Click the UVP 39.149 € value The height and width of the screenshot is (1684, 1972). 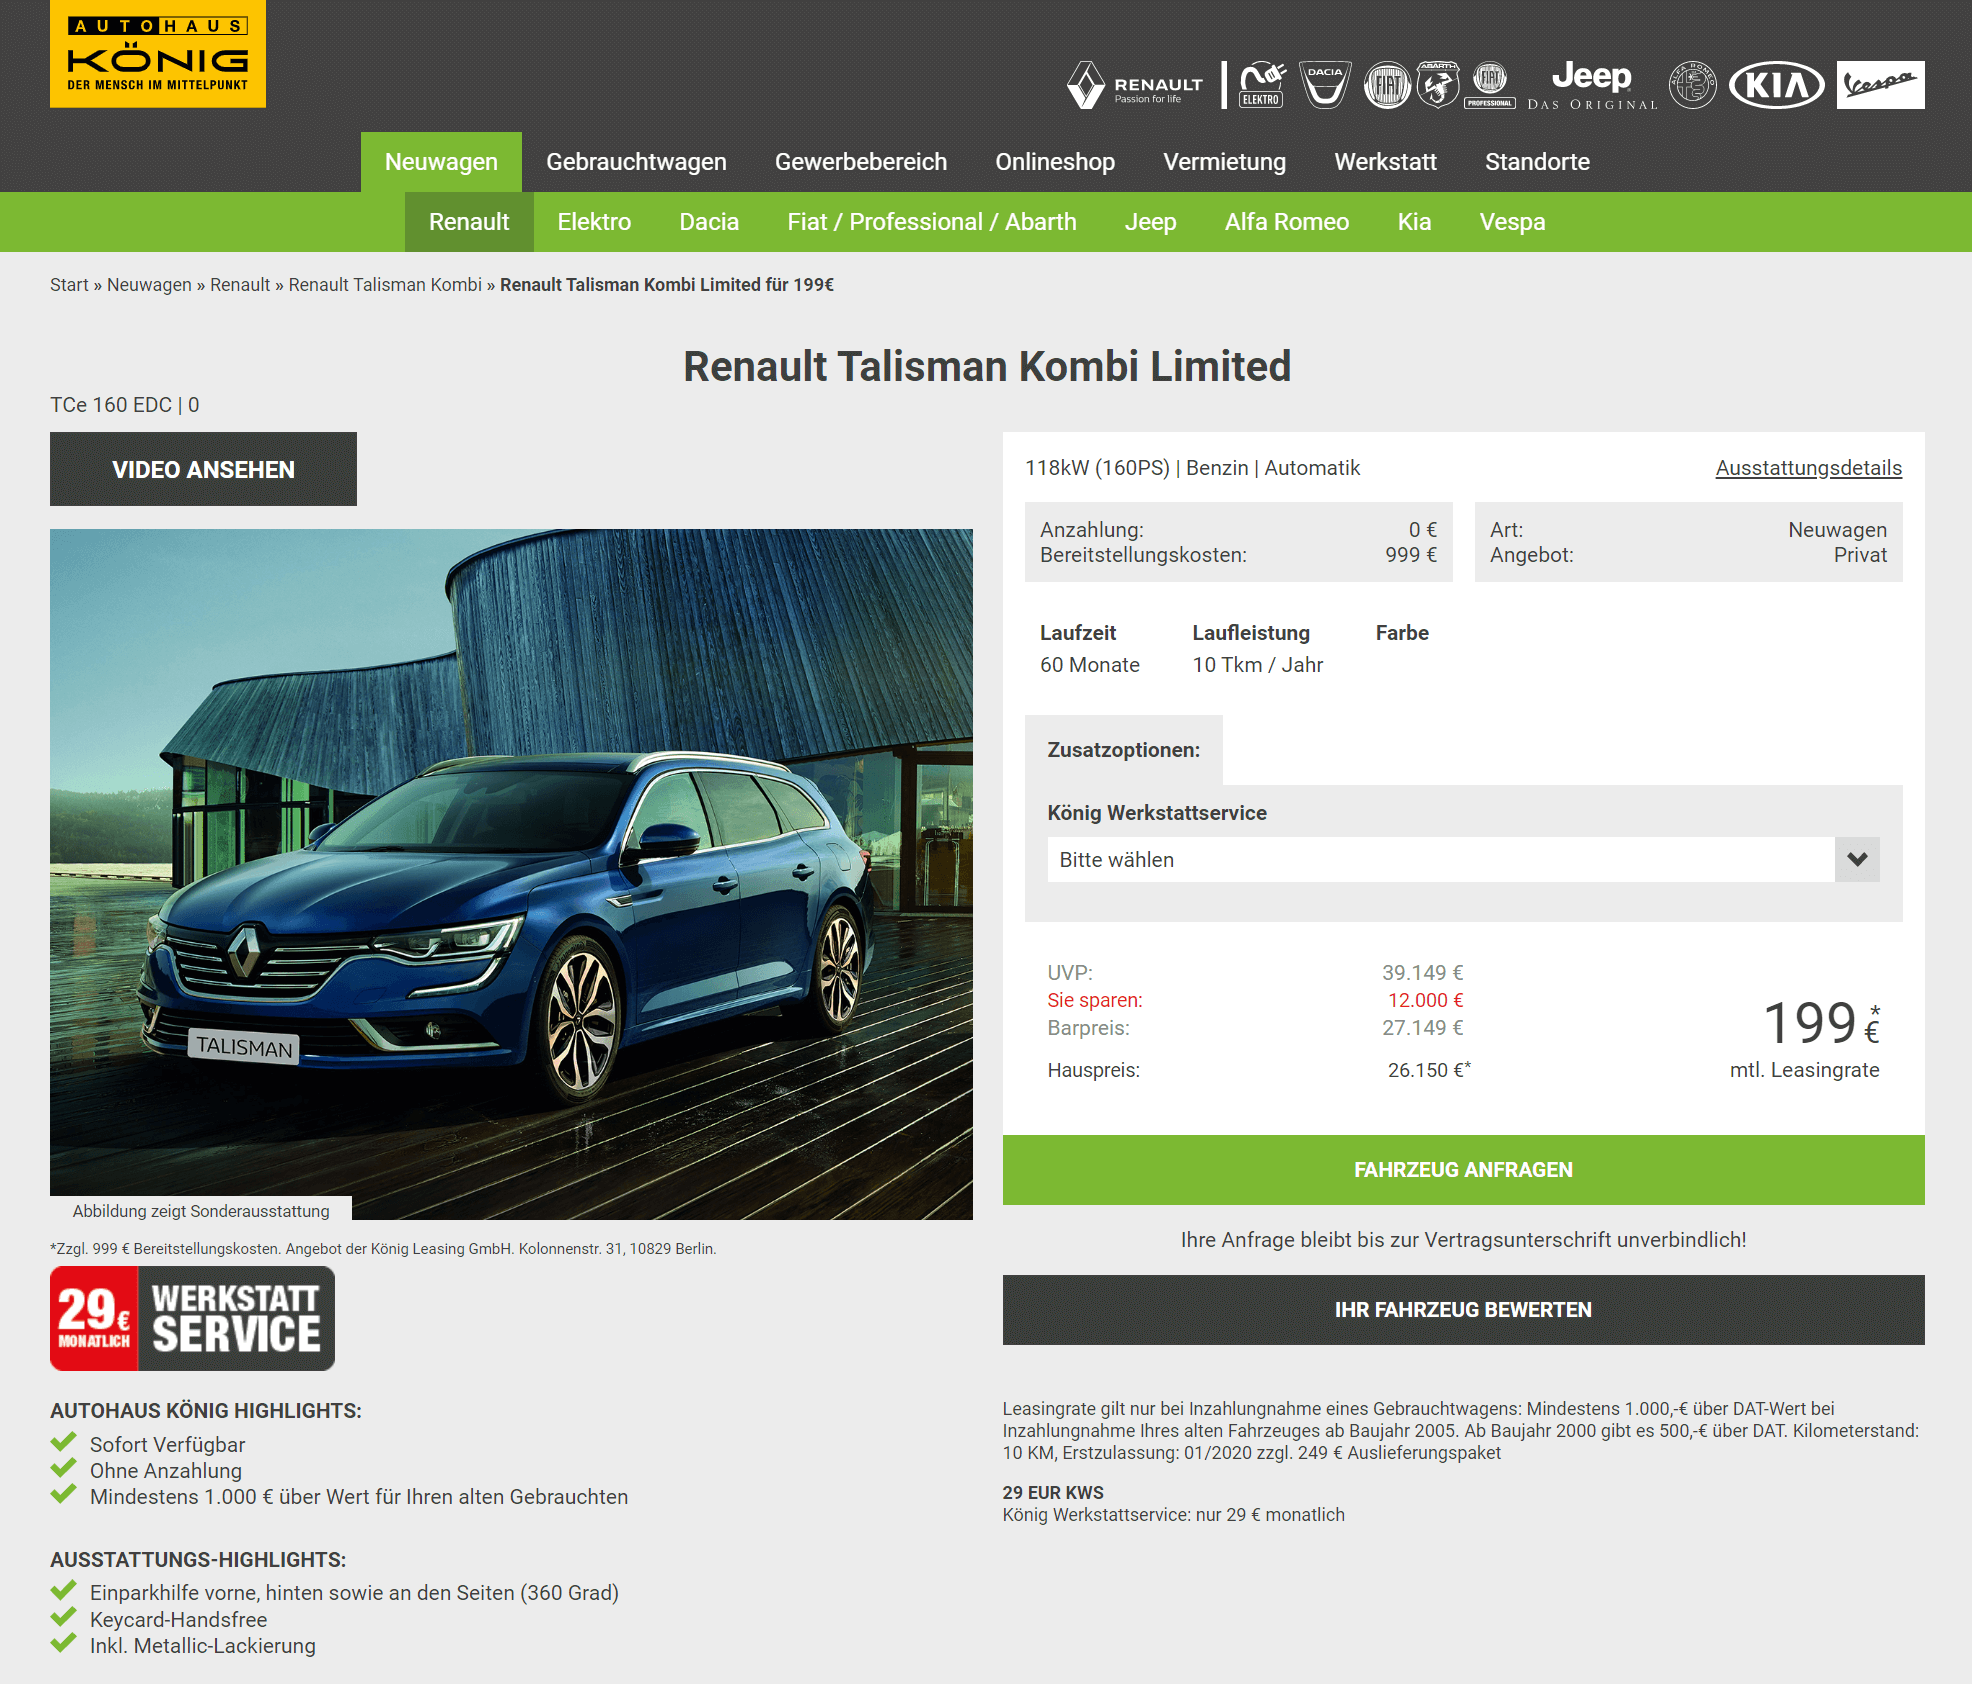coord(1422,973)
